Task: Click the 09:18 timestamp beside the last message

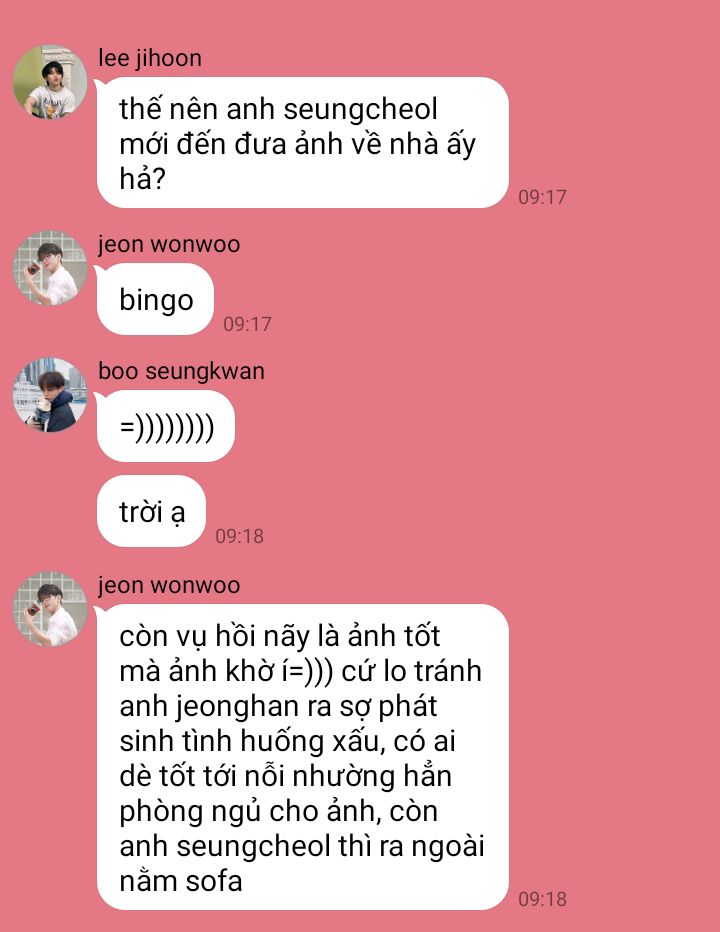Action: pos(542,899)
